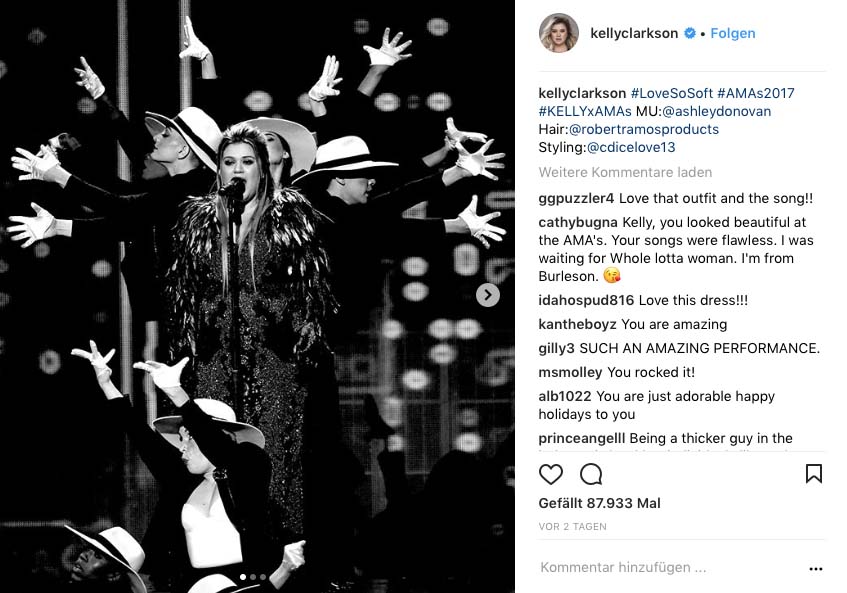
Task: Select the second carousel dot indicator
Action: pyautogui.click(x=253, y=577)
